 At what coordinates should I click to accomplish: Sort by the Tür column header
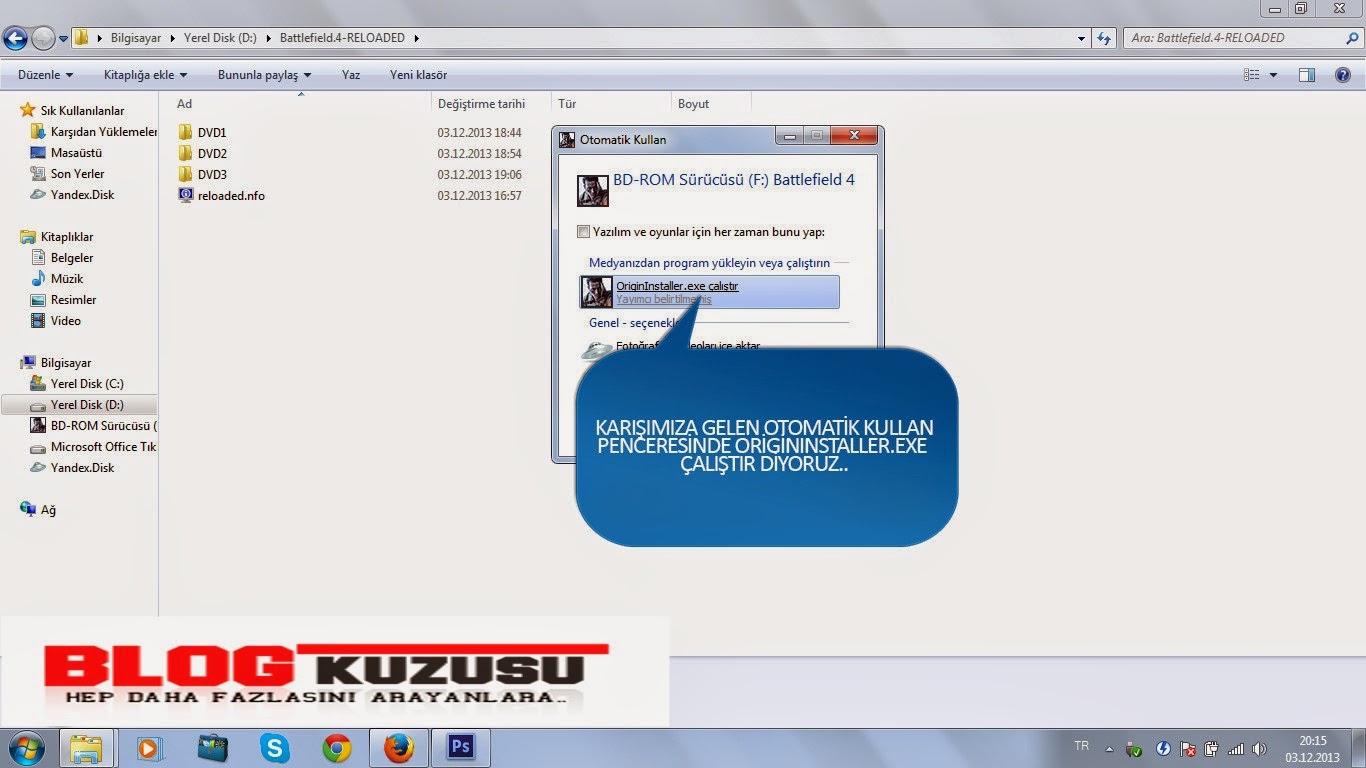[611, 104]
